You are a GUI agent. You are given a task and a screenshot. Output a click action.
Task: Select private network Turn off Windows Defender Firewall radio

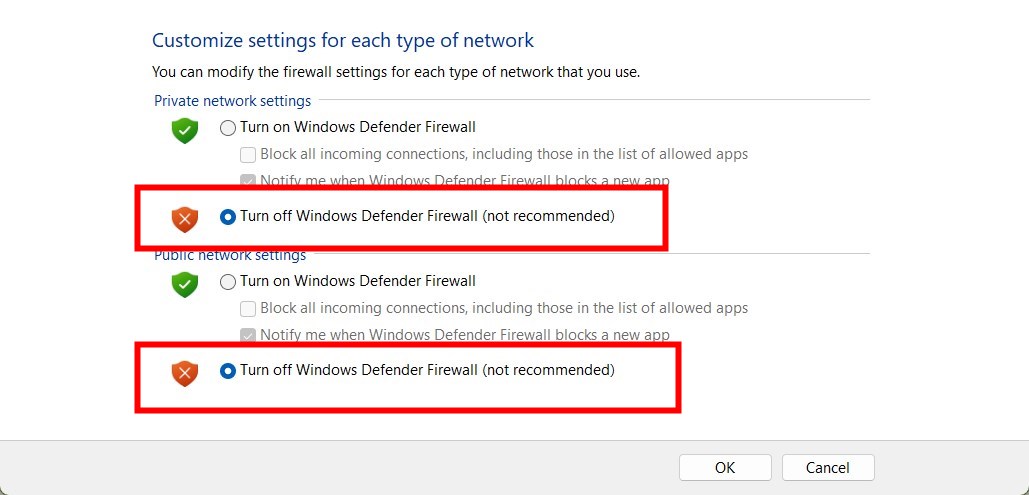click(x=228, y=216)
